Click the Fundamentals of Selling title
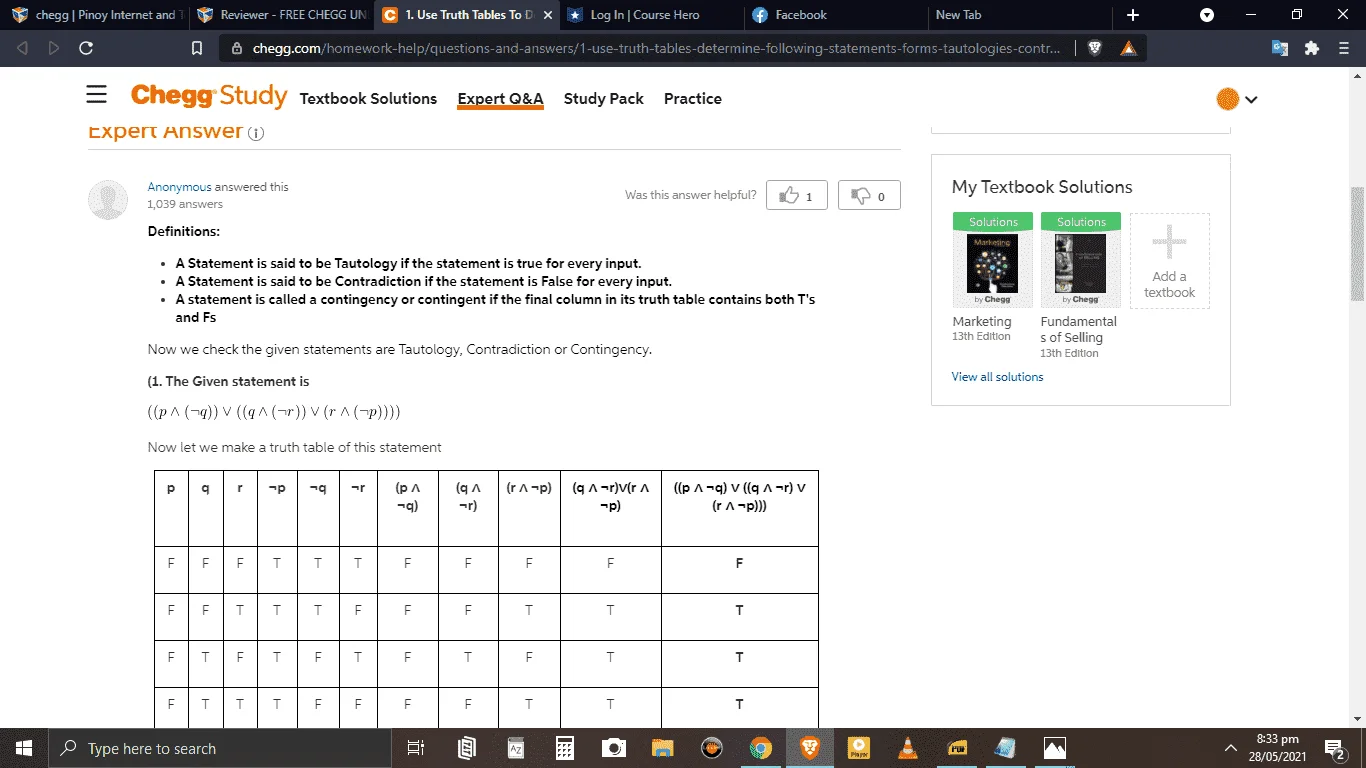 [x=1078, y=330]
